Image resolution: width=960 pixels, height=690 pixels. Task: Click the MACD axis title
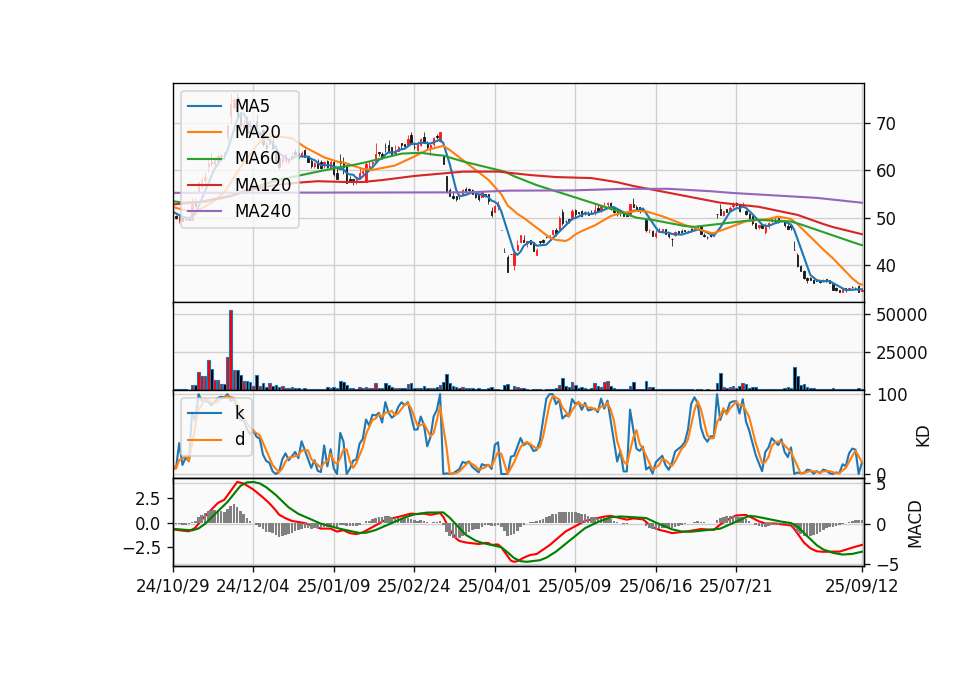914,524
